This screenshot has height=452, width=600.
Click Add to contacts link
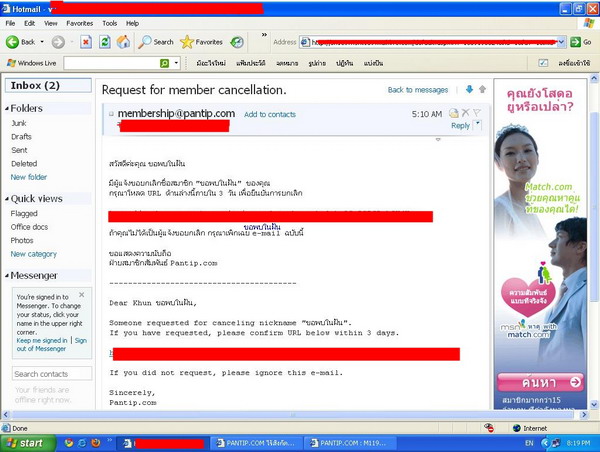[270, 114]
